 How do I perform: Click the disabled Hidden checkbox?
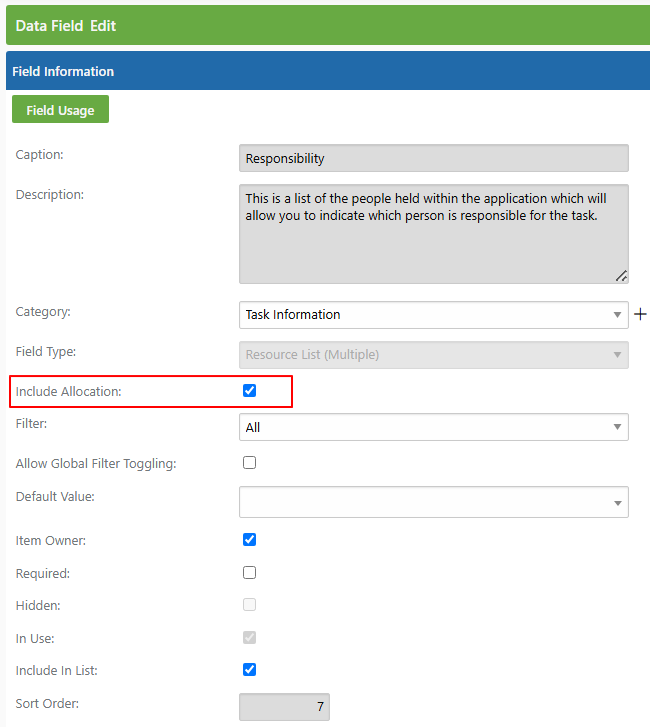click(x=249, y=605)
